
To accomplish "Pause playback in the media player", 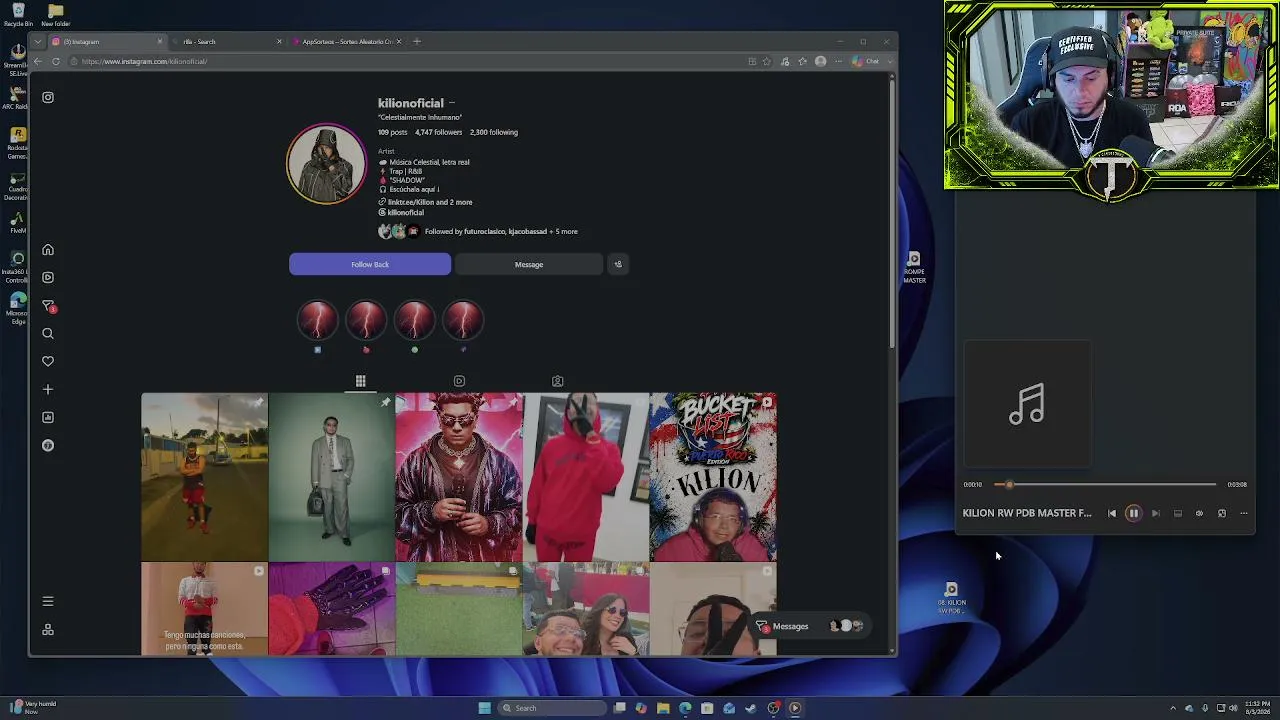I will (x=1133, y=513).
